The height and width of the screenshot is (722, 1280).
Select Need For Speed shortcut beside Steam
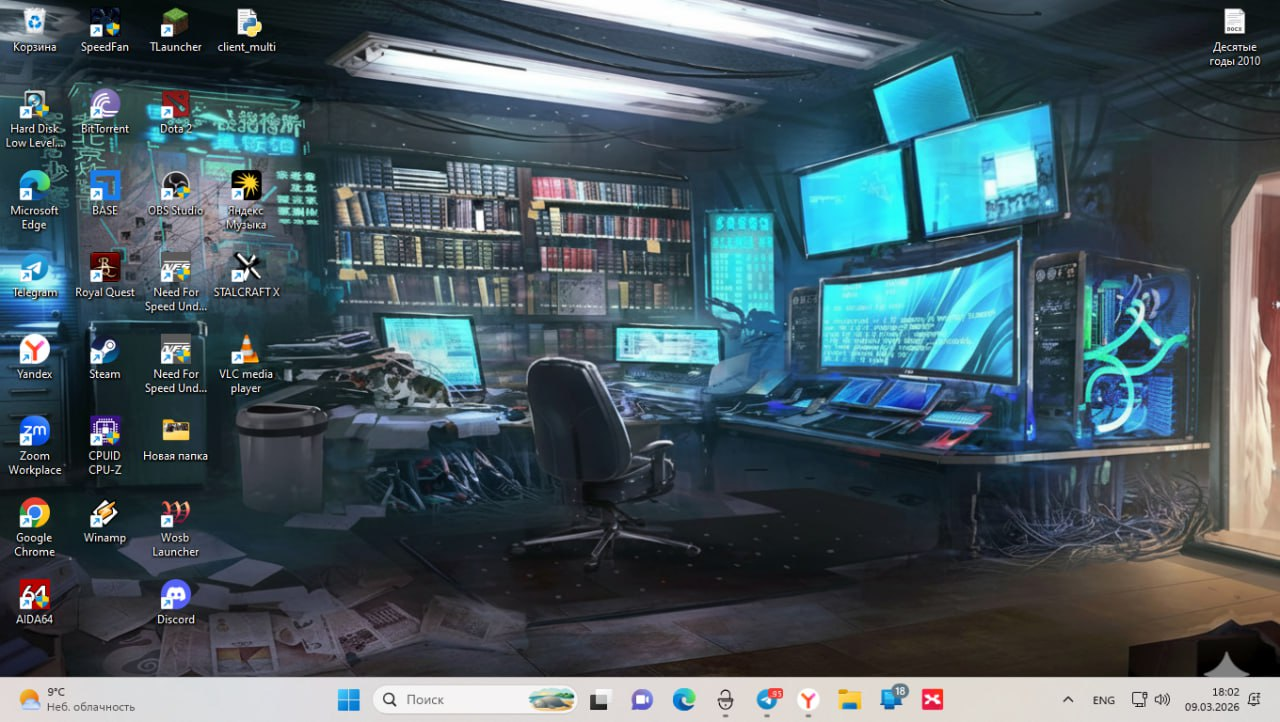point(175,365)
